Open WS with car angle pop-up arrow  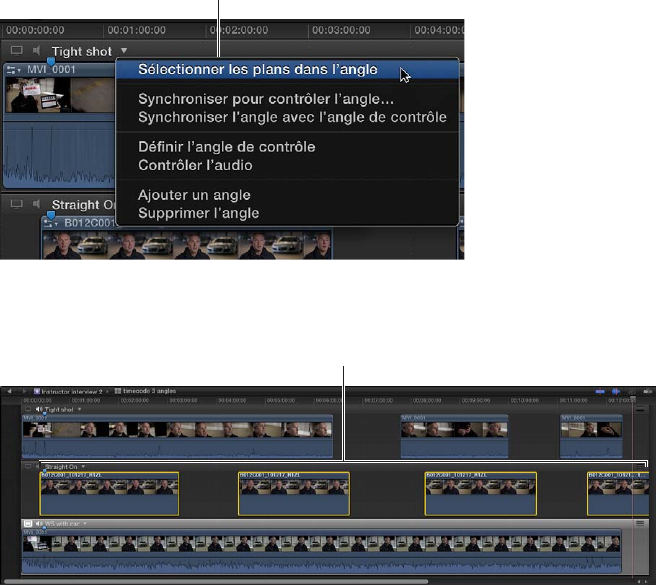(85, 523)
